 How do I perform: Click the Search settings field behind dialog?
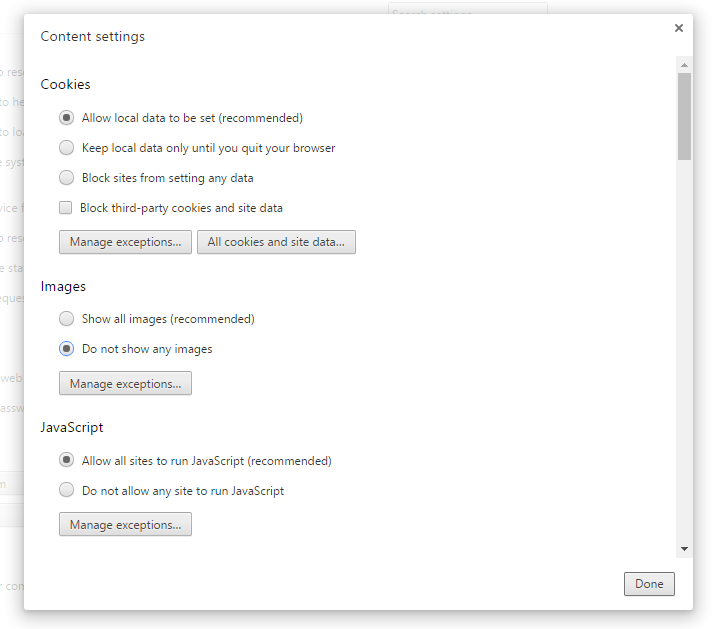point(468,8)
